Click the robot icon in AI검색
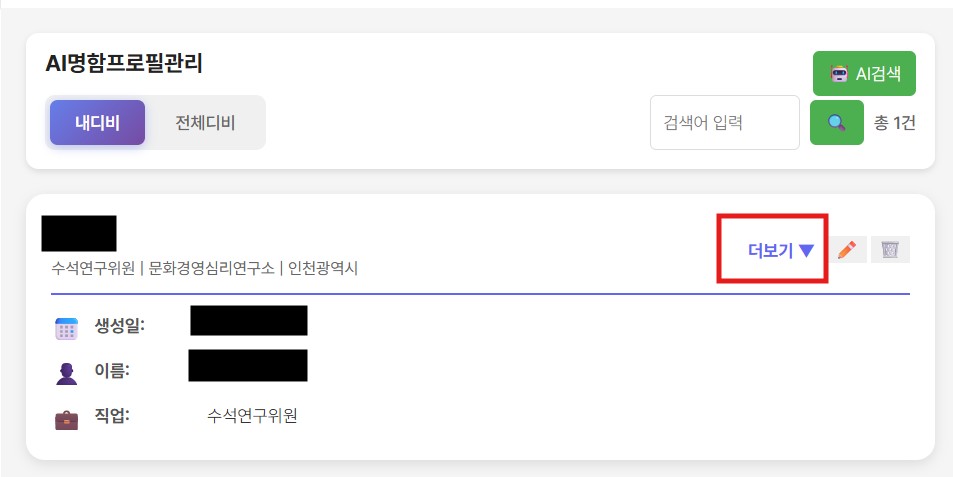 [838, 73]
